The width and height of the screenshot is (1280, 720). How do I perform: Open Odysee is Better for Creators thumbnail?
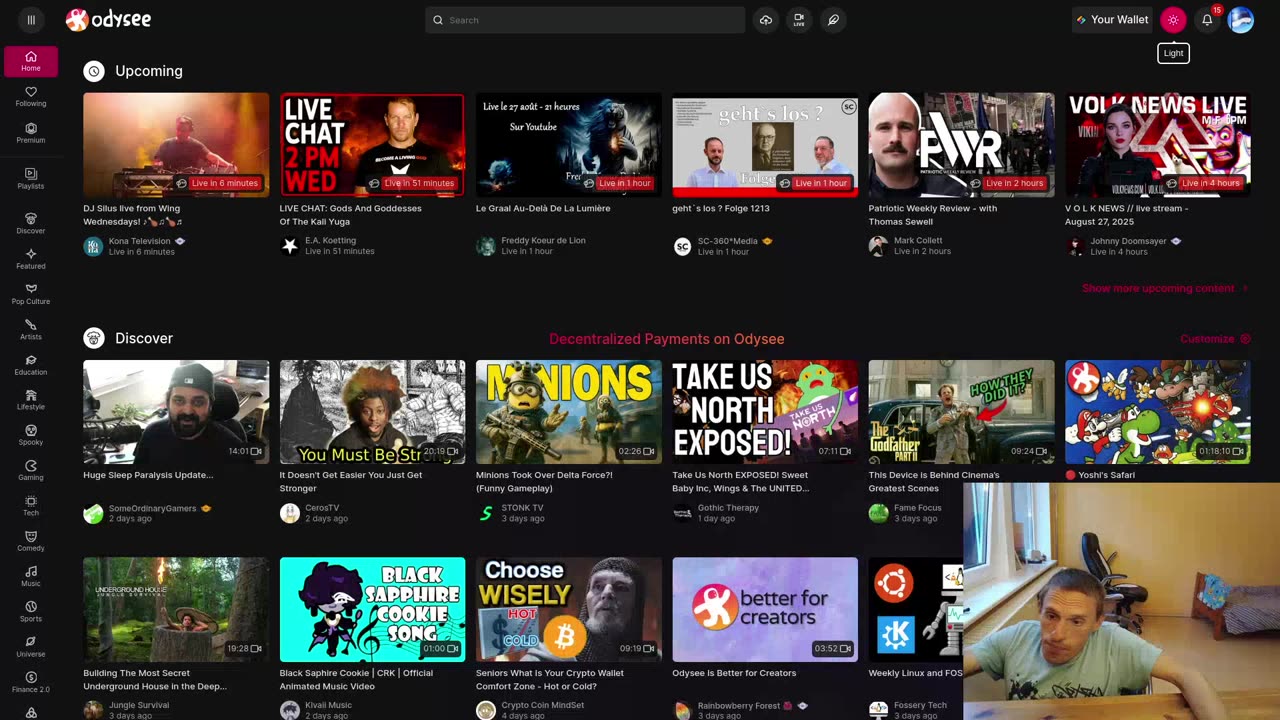(765, 609)
